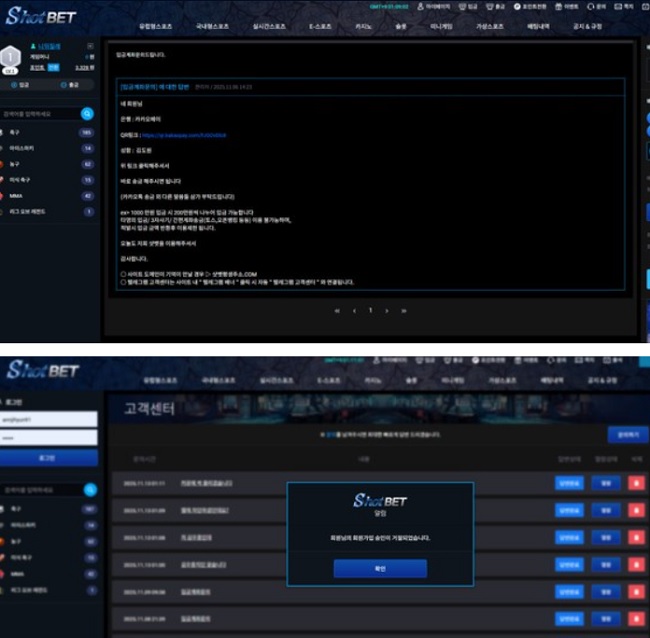Click the 문의하기 button in customer center

pos(626,435)
